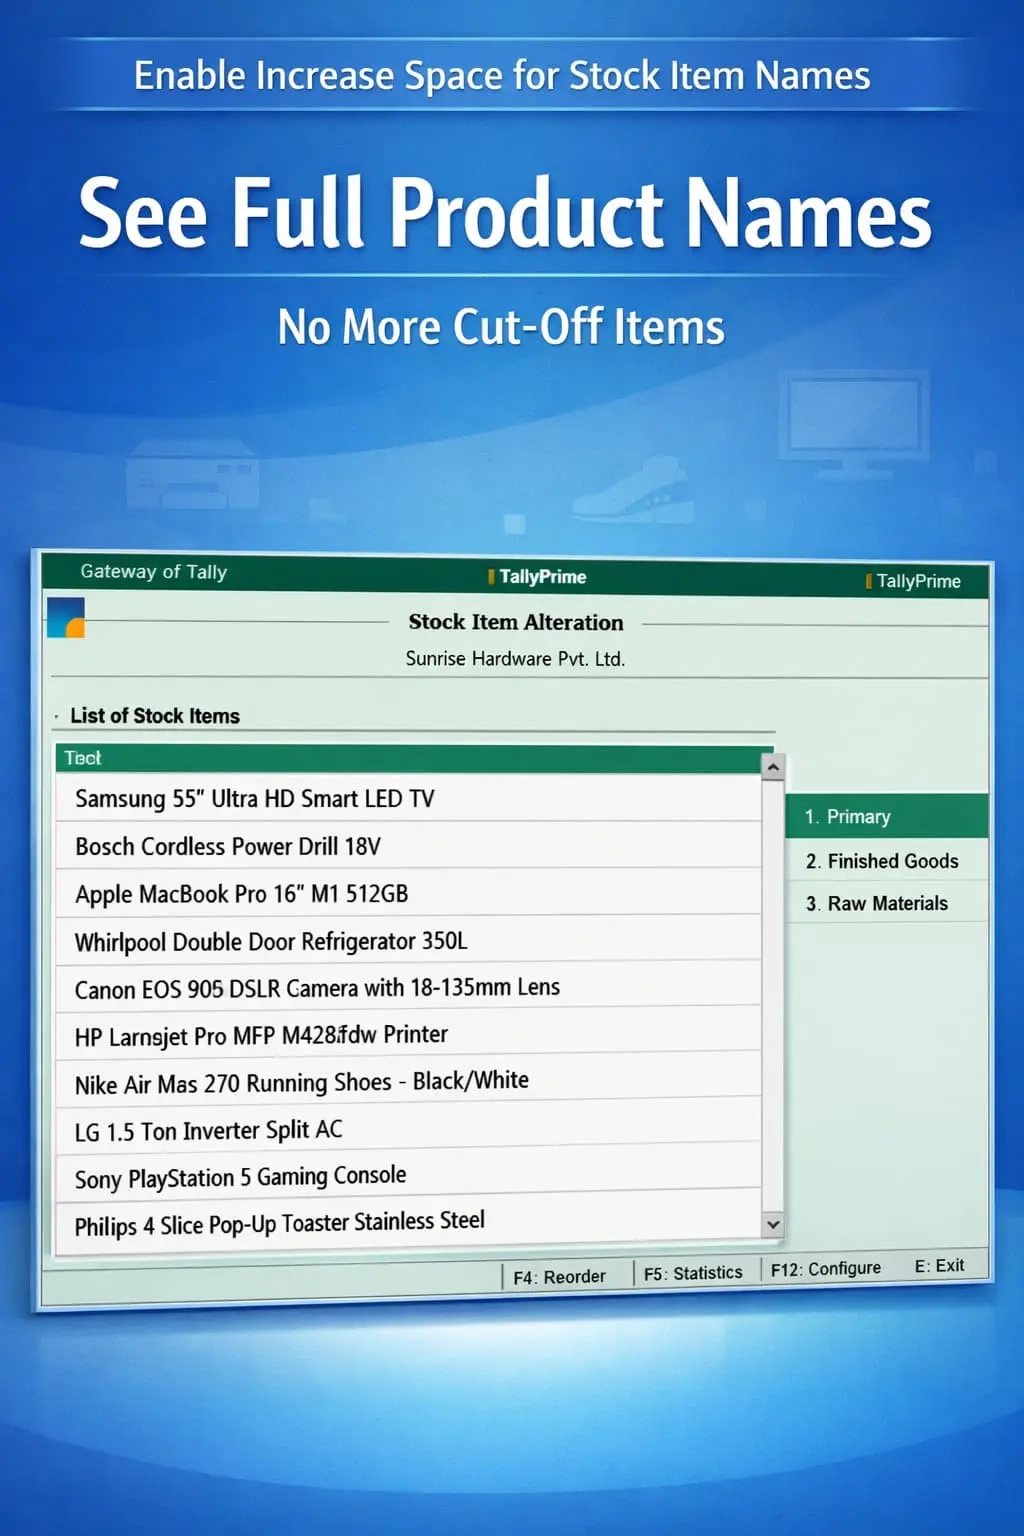Screen dimensions: 1024x1536
Task: Click E: Exit button
Action: click(939, 1266)
